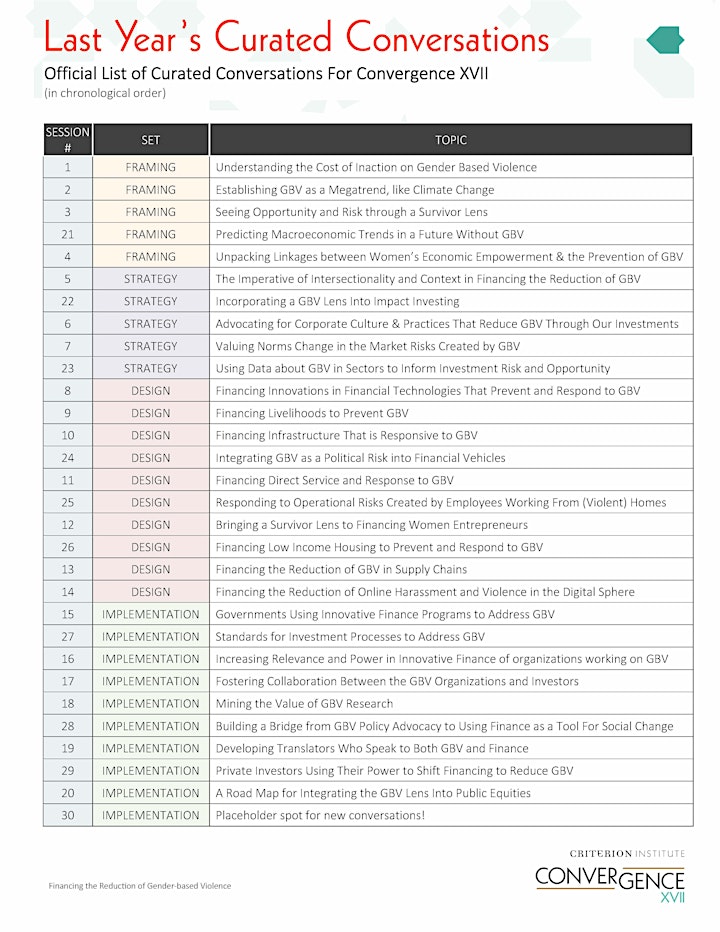Select 'Valuing Norms Change in the Market Risks' topic
This screenshot has height=932, width=720.
tap(367, 346)
